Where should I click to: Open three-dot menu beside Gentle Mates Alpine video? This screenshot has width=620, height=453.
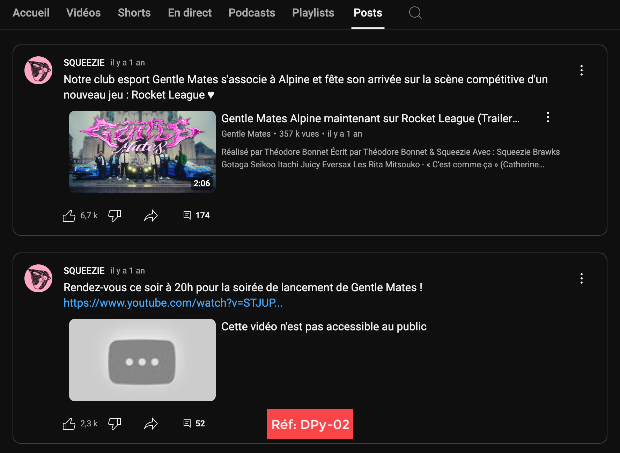548,117
